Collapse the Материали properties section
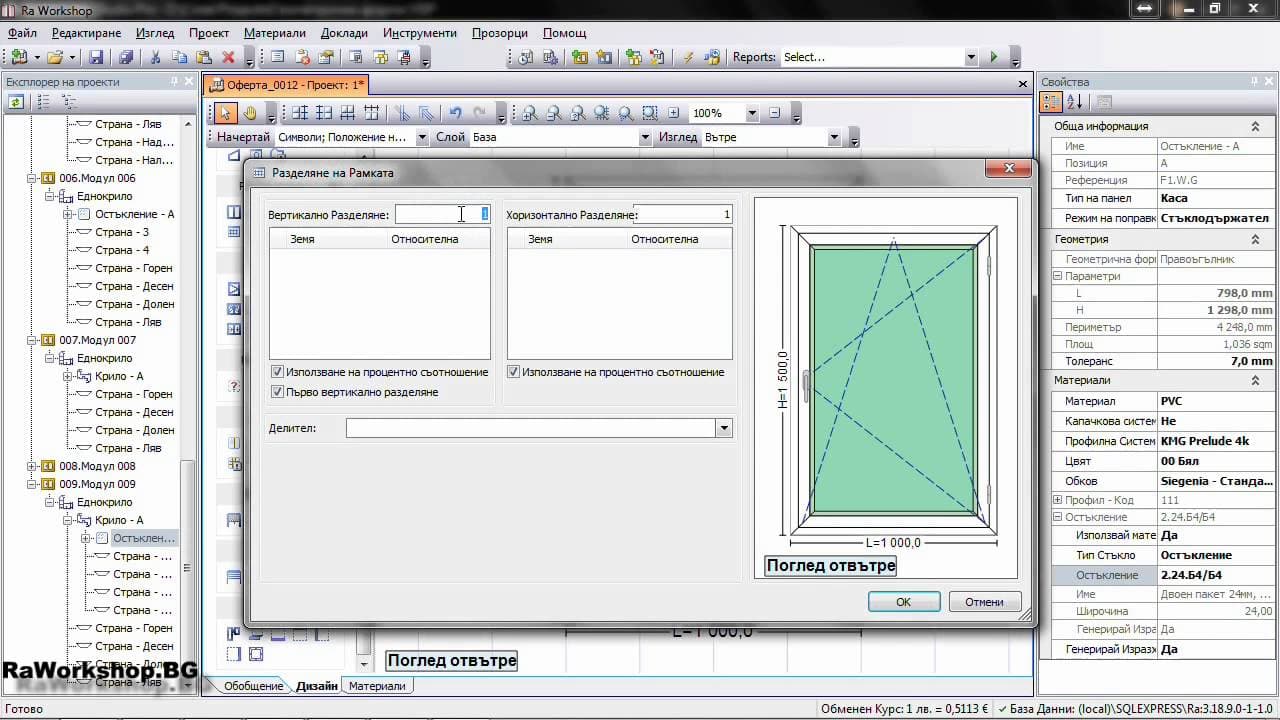 pos(1255,381)
